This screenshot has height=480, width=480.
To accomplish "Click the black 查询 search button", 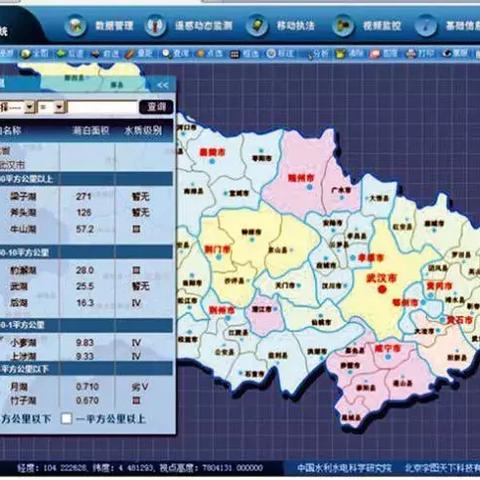I will [156, 107].
